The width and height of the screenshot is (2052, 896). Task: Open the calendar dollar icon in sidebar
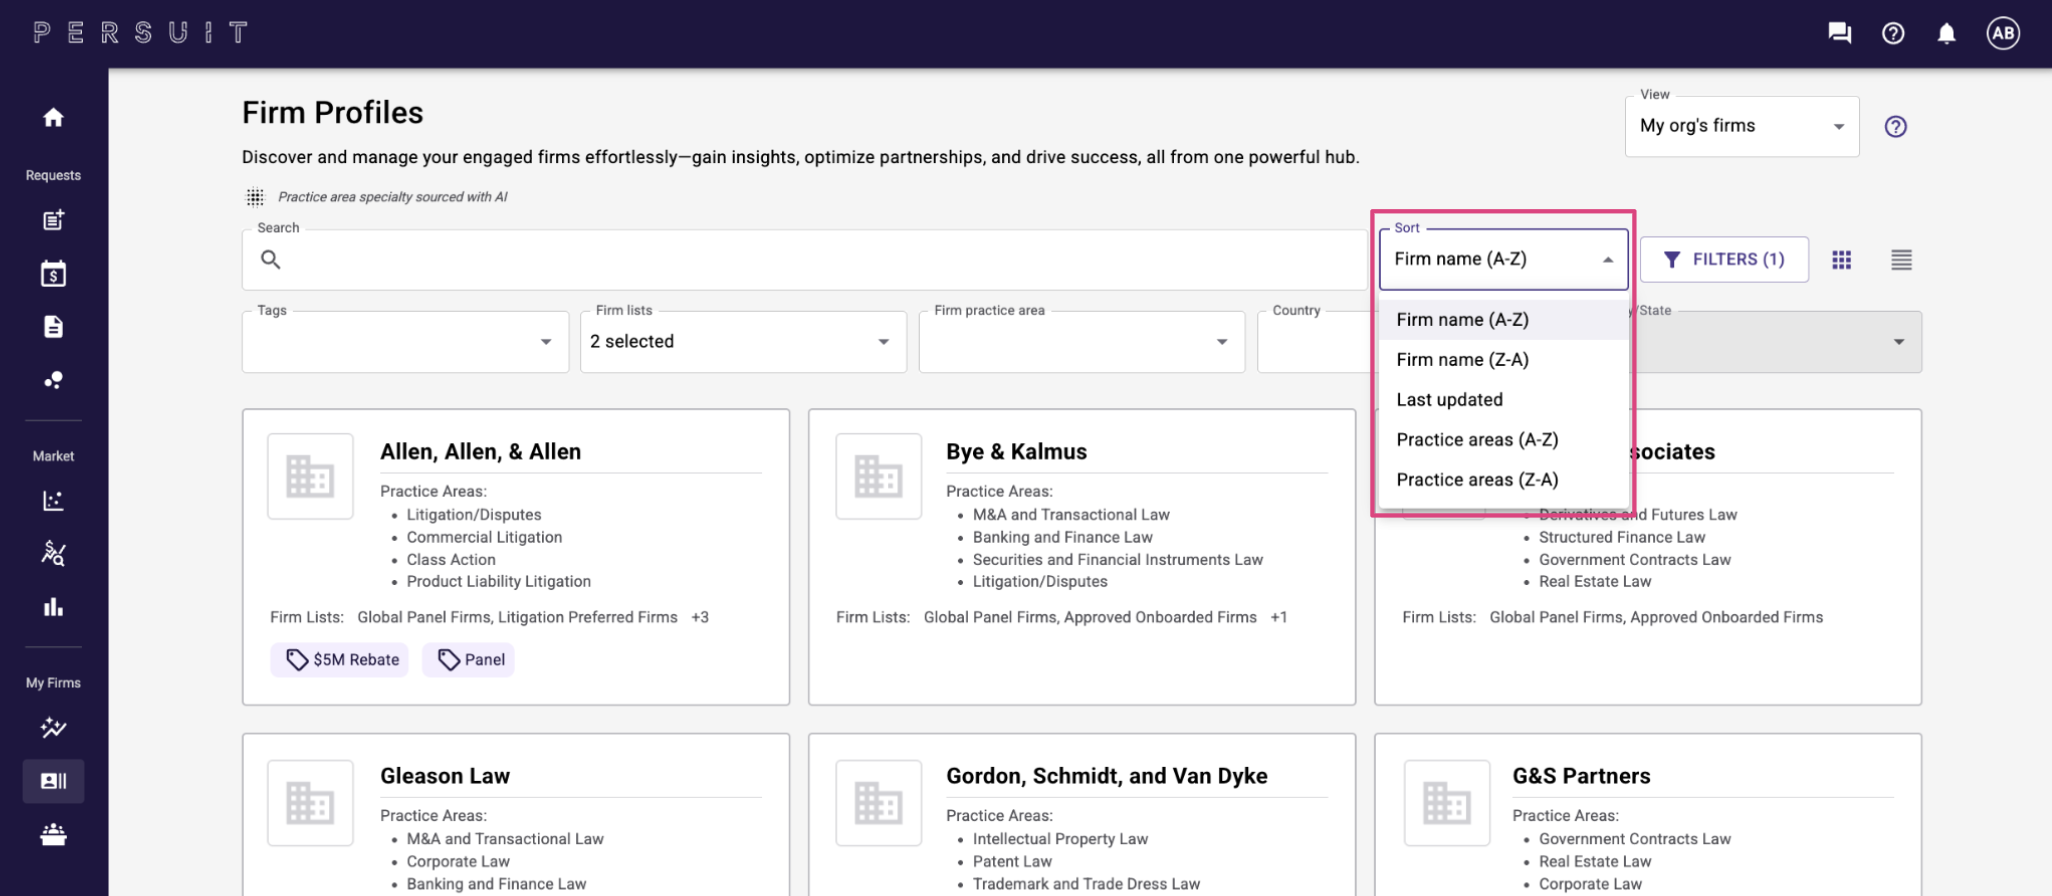pyautogui.click(x=53, y=273)
